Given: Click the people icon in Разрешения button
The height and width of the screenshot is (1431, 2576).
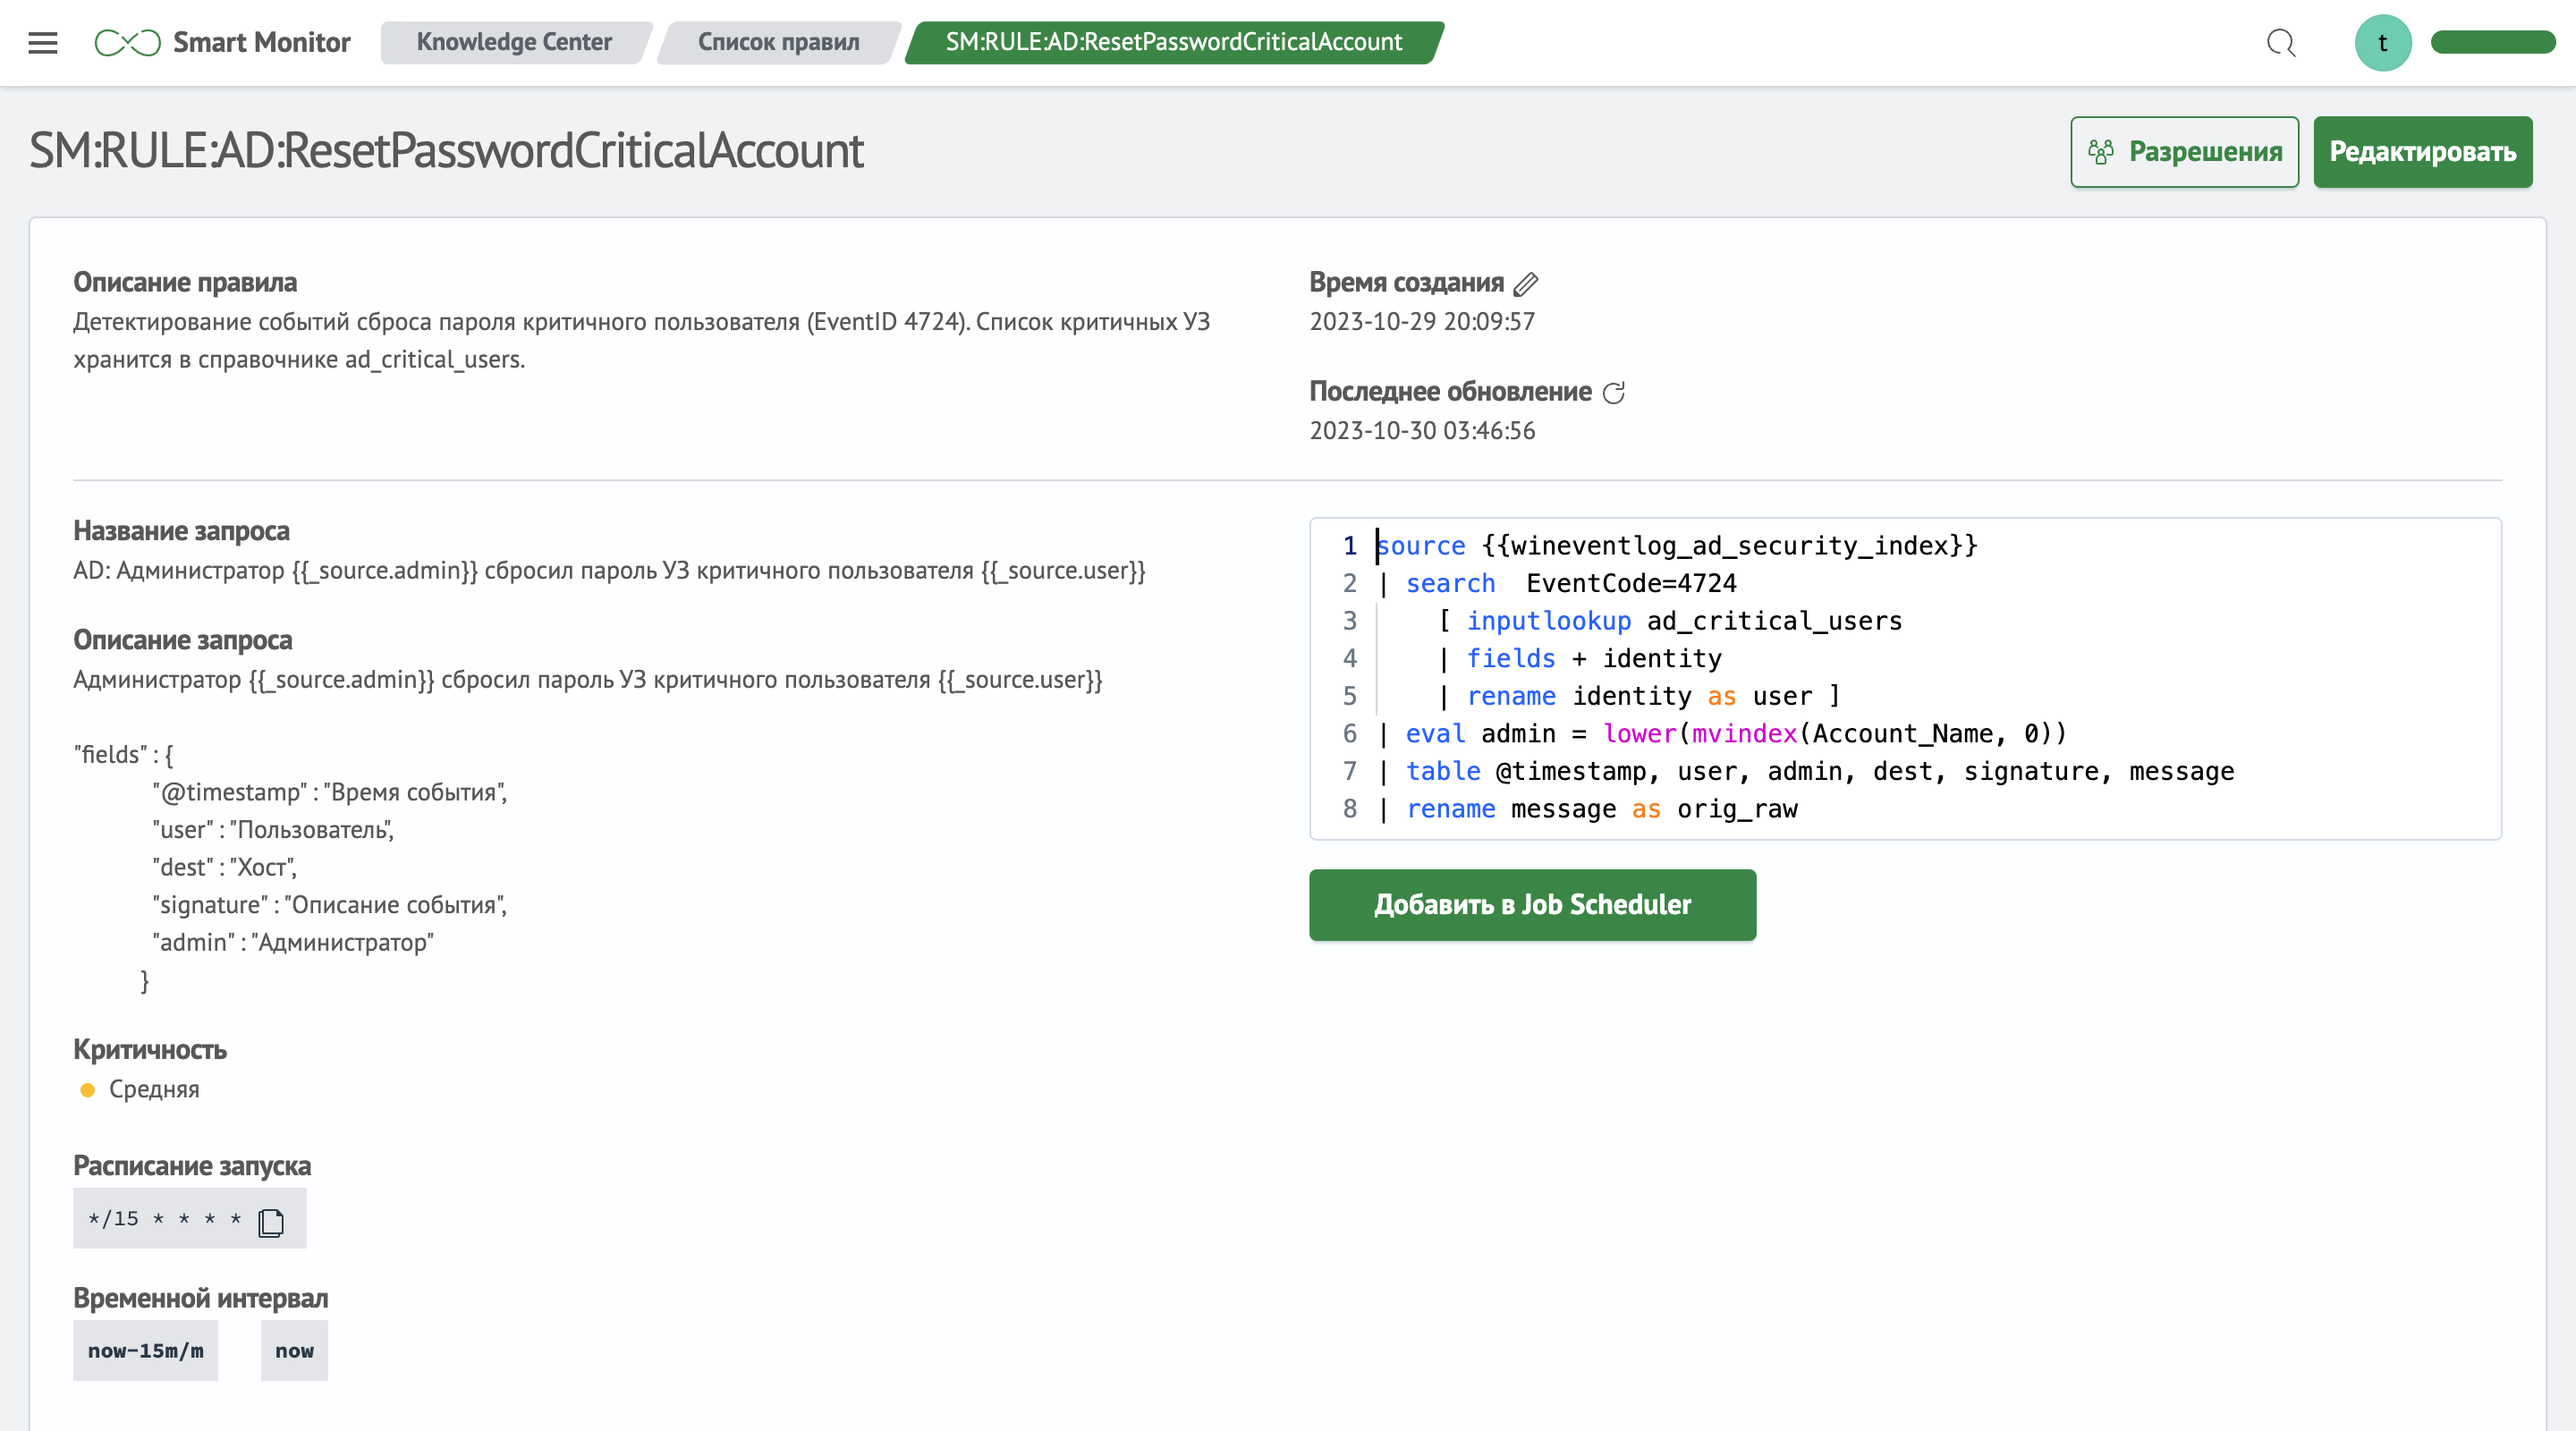Looking at the screenshot, I should tap(2100, 152).
